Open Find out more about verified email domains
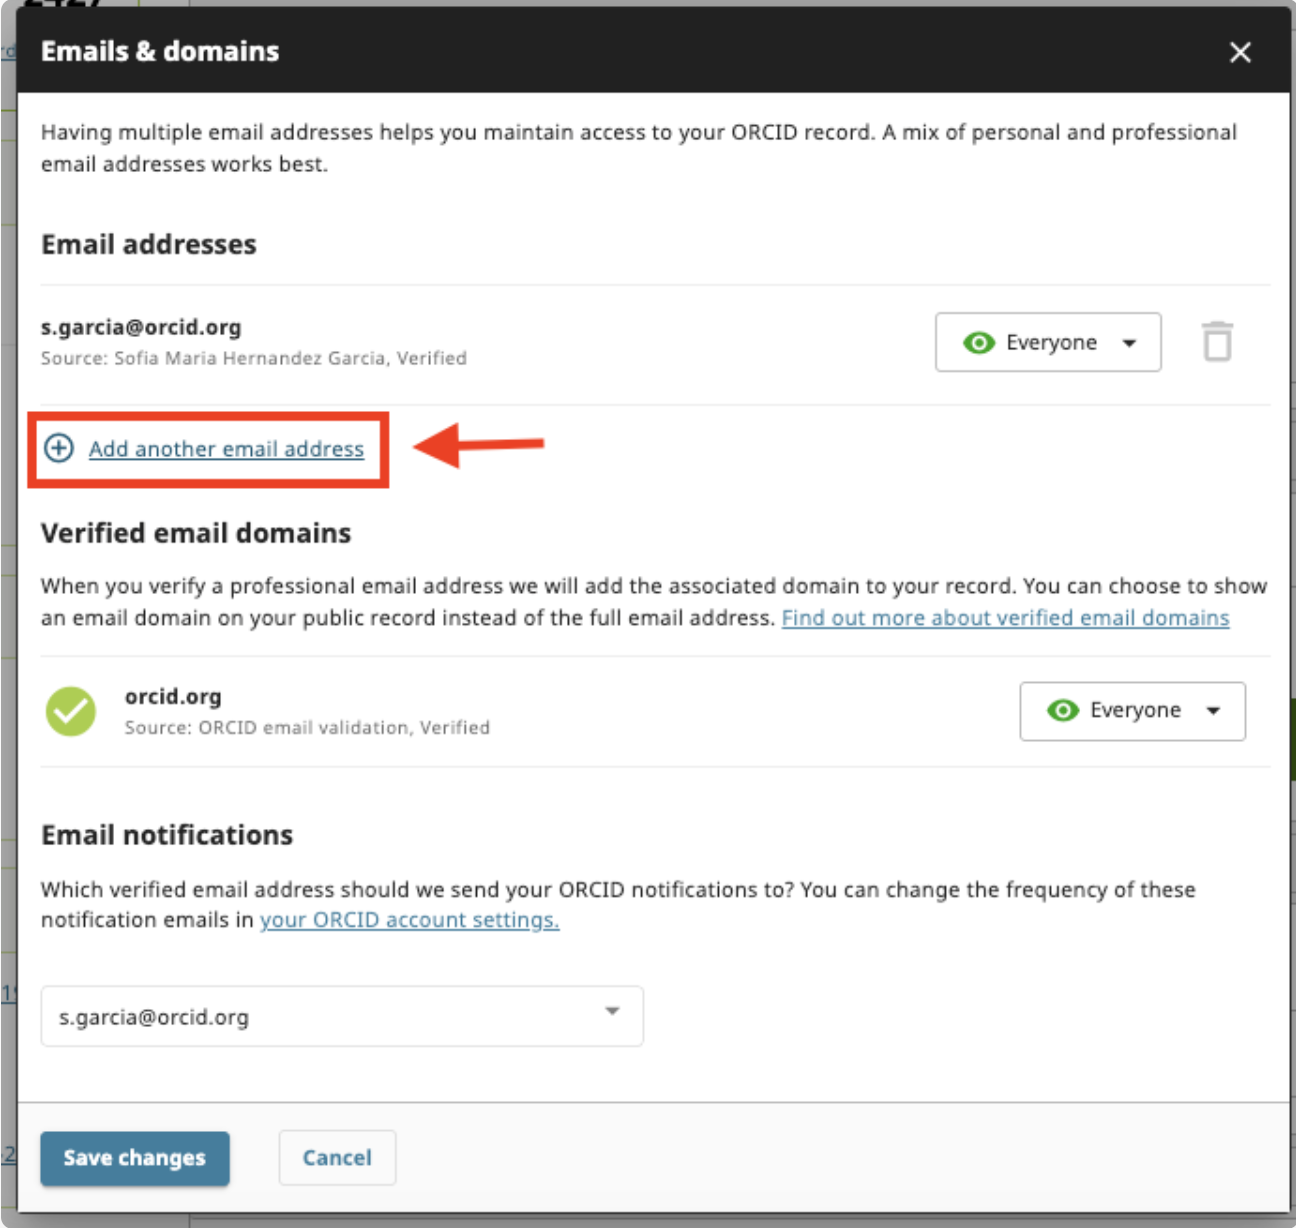The image size is (1296, 1228). 1005,618
